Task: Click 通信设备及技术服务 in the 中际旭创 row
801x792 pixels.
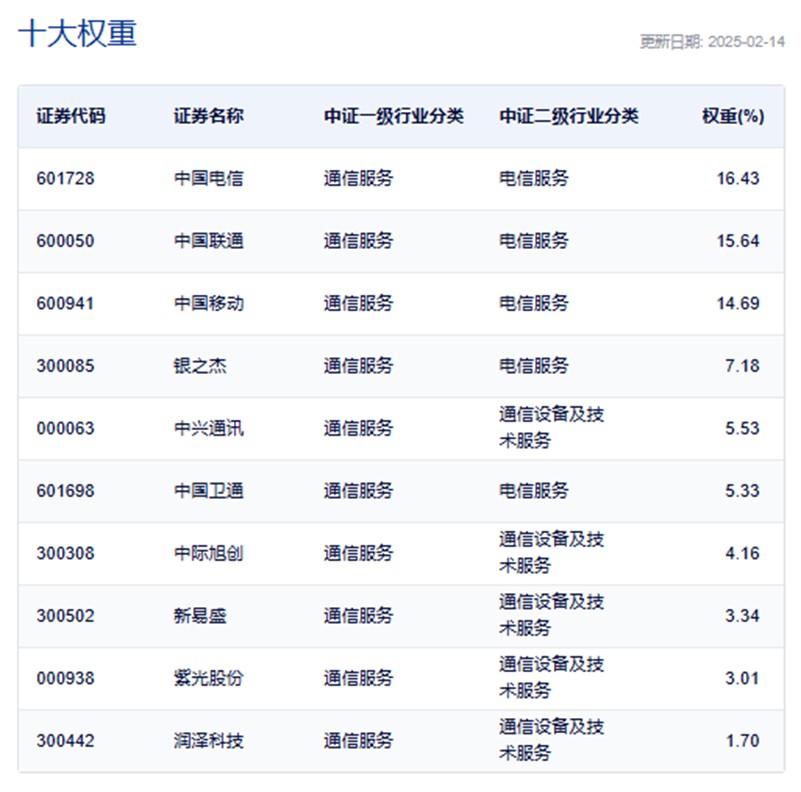Action: [552, 552]
